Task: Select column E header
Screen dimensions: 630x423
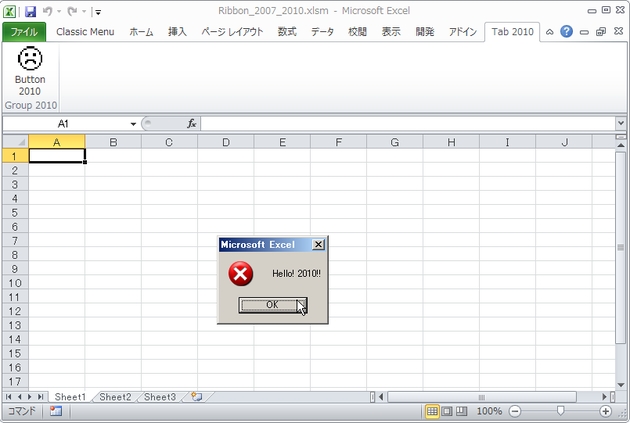Action: 282,142
